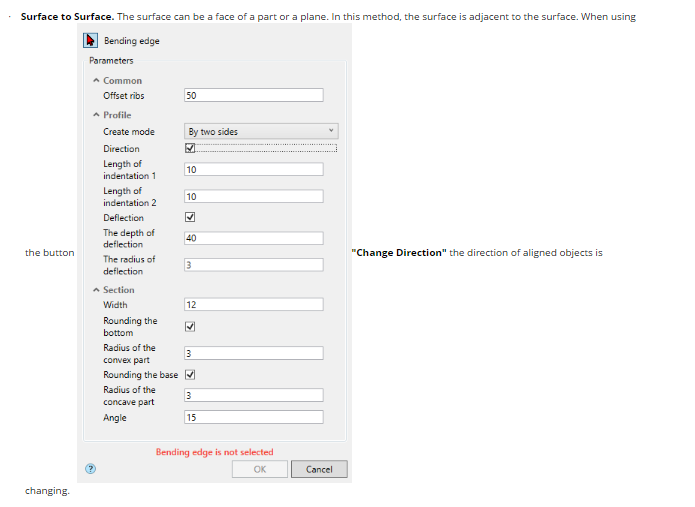This screenshot has width=695, height=507.
Task: Click the depth of deflection field
Action: coord(253,238)
